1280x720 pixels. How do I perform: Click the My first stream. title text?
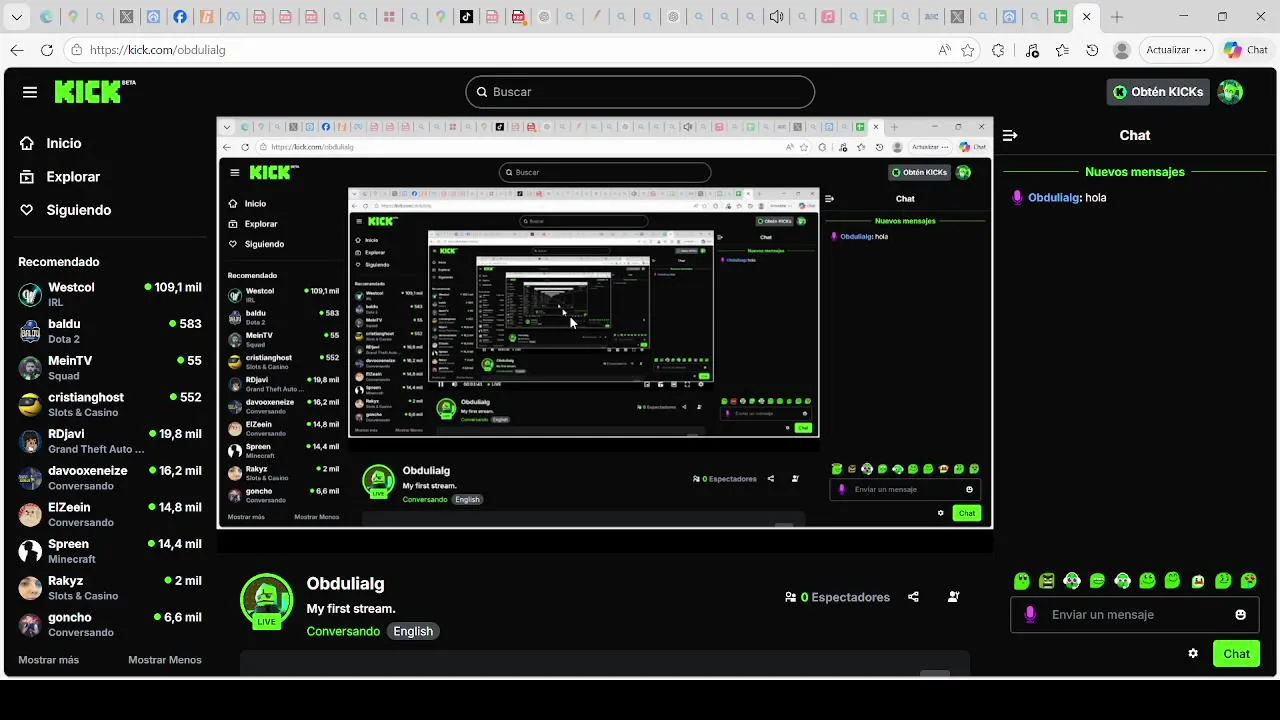[351, 609]
